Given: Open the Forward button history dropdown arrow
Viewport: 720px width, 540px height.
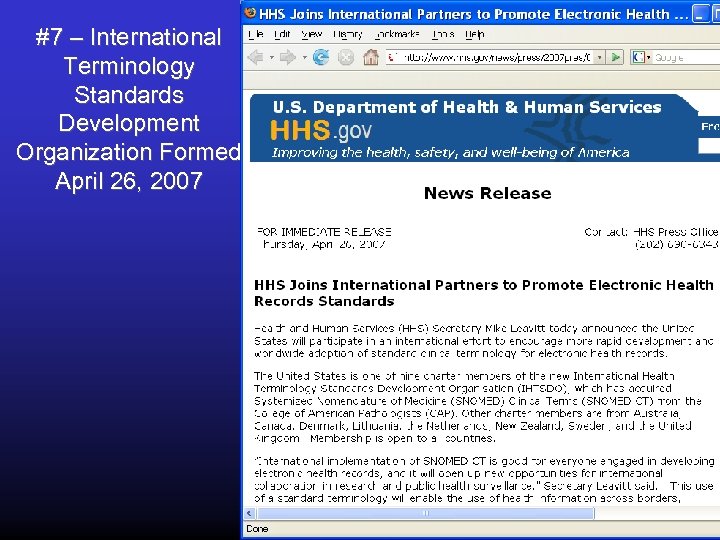Looking at the screenshot, I should pos(304,58).
